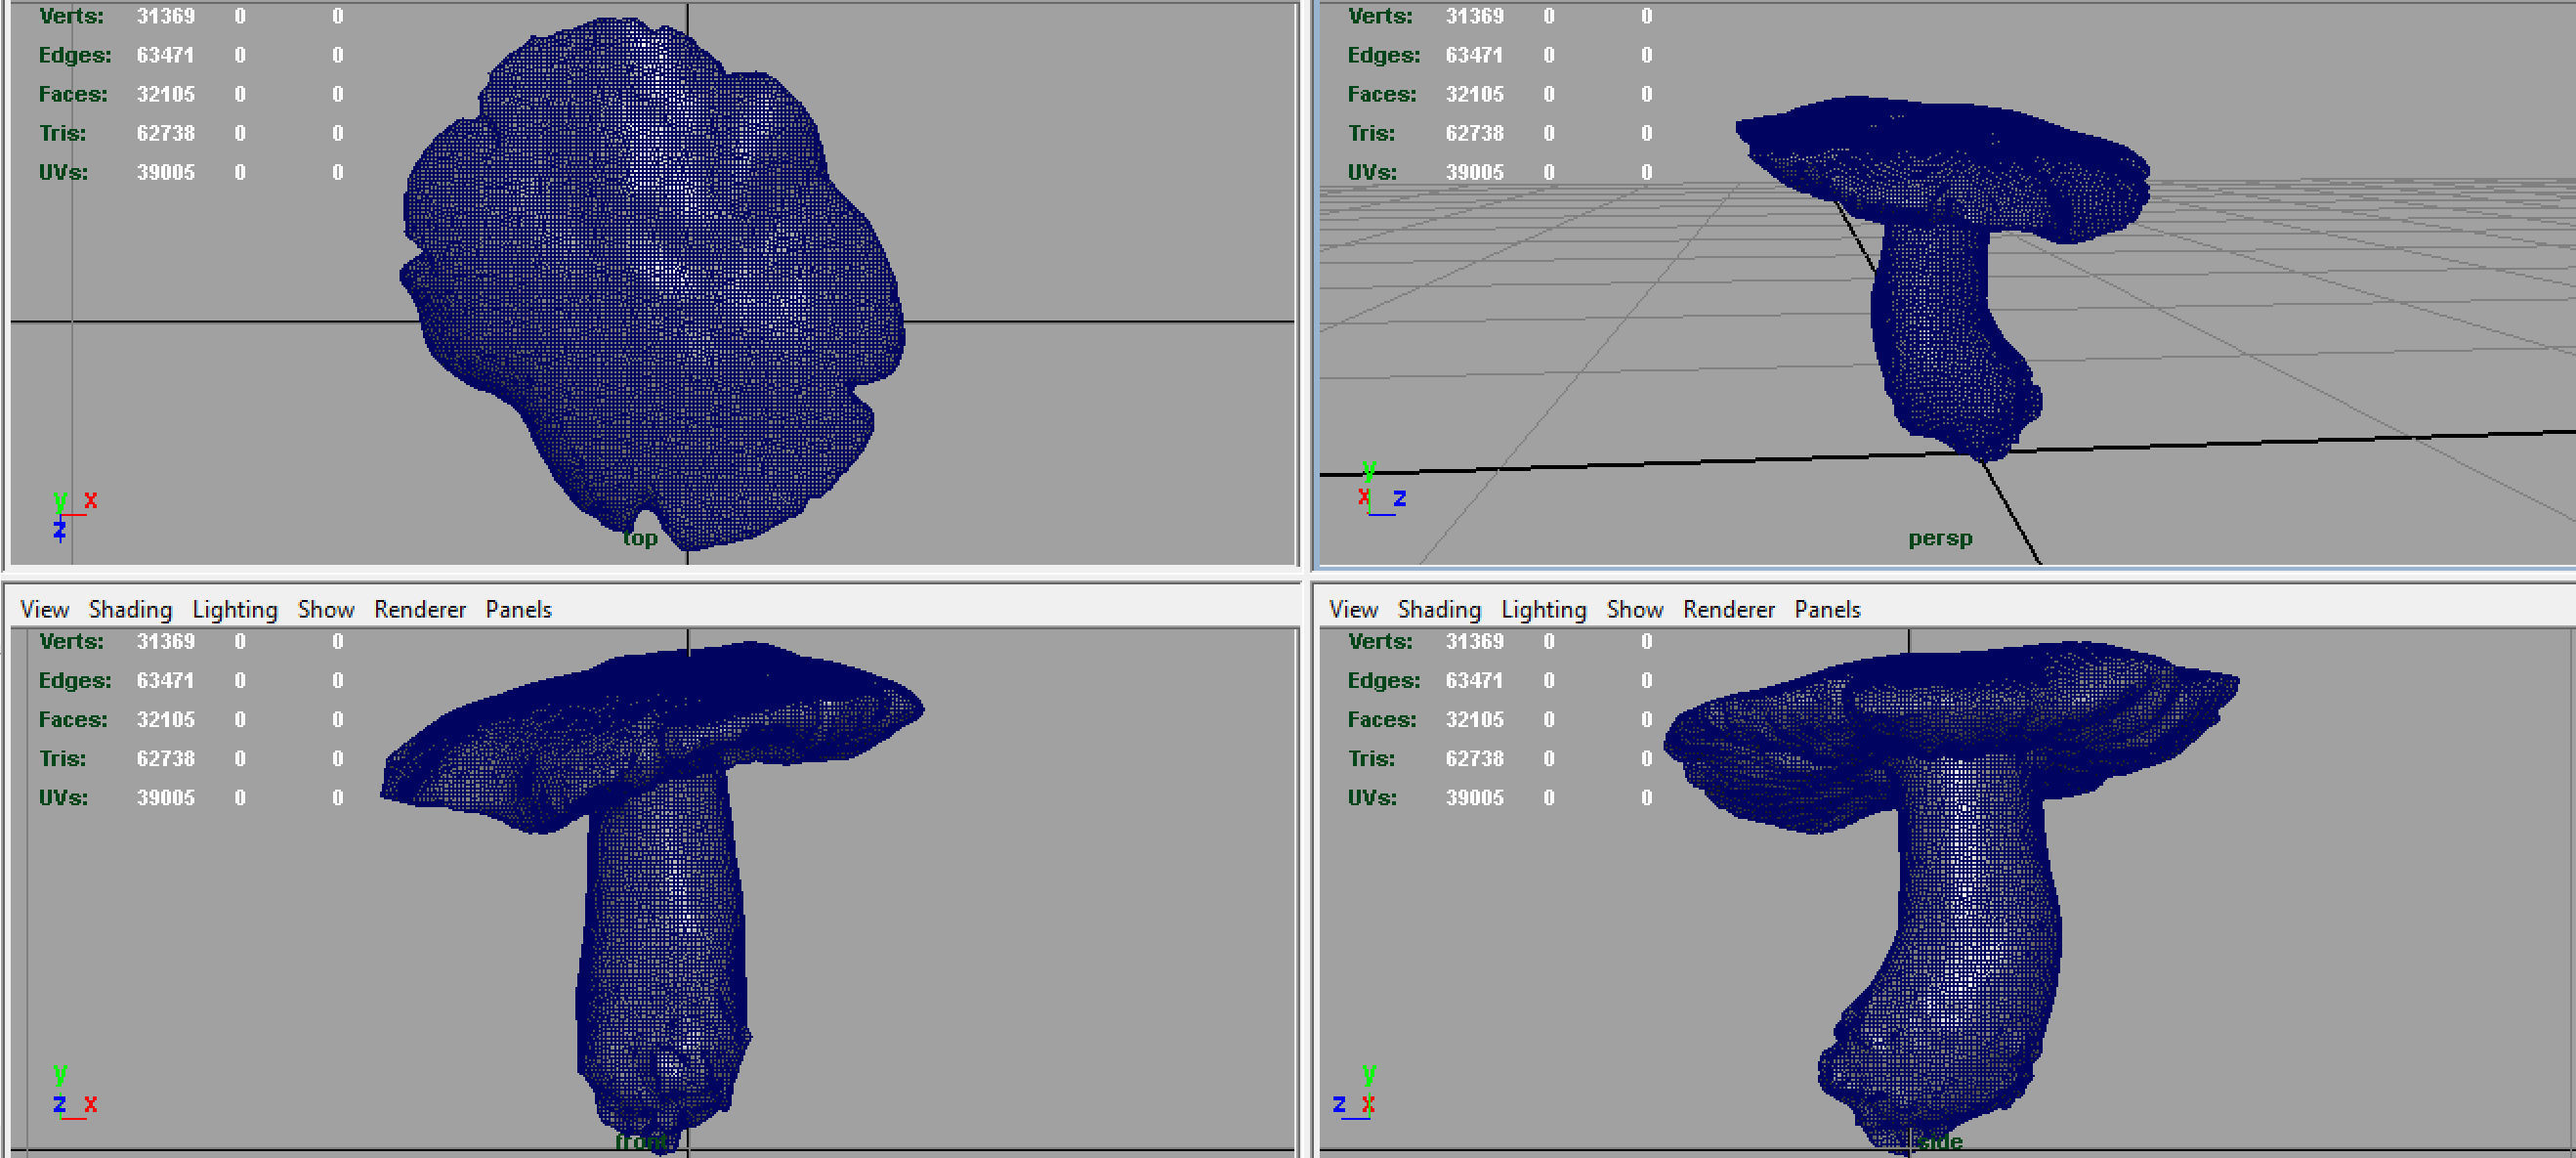
Task: Click the 39005 UV count in the side viewport
Action: (1474, 797)
